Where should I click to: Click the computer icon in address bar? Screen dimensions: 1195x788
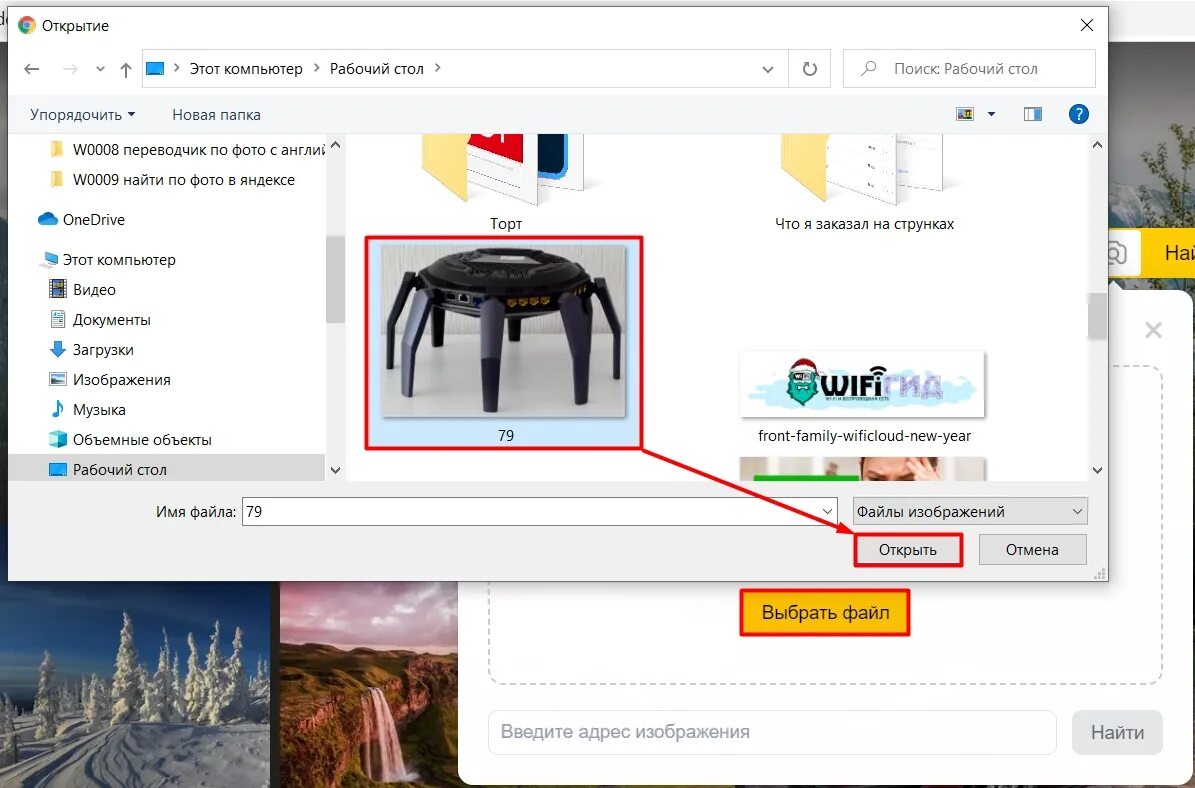pyautogui.click(x=155, y=69)
